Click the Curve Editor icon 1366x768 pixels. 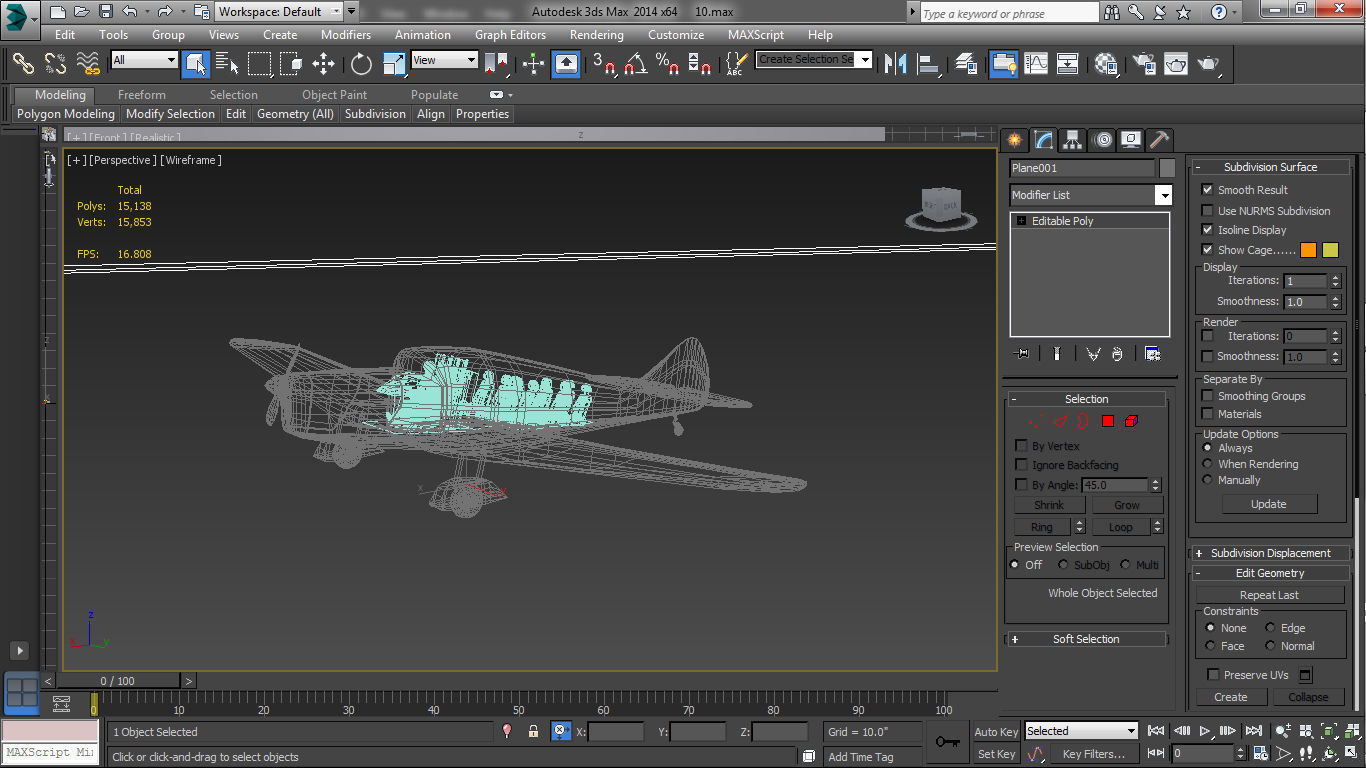[x=1035, y=64]
